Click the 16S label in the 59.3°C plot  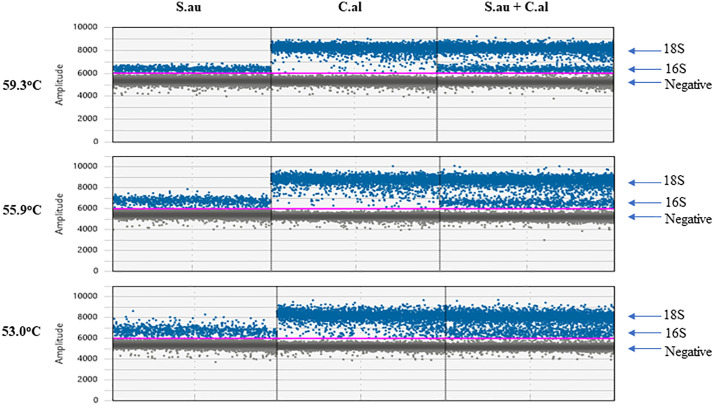(675, 69)
